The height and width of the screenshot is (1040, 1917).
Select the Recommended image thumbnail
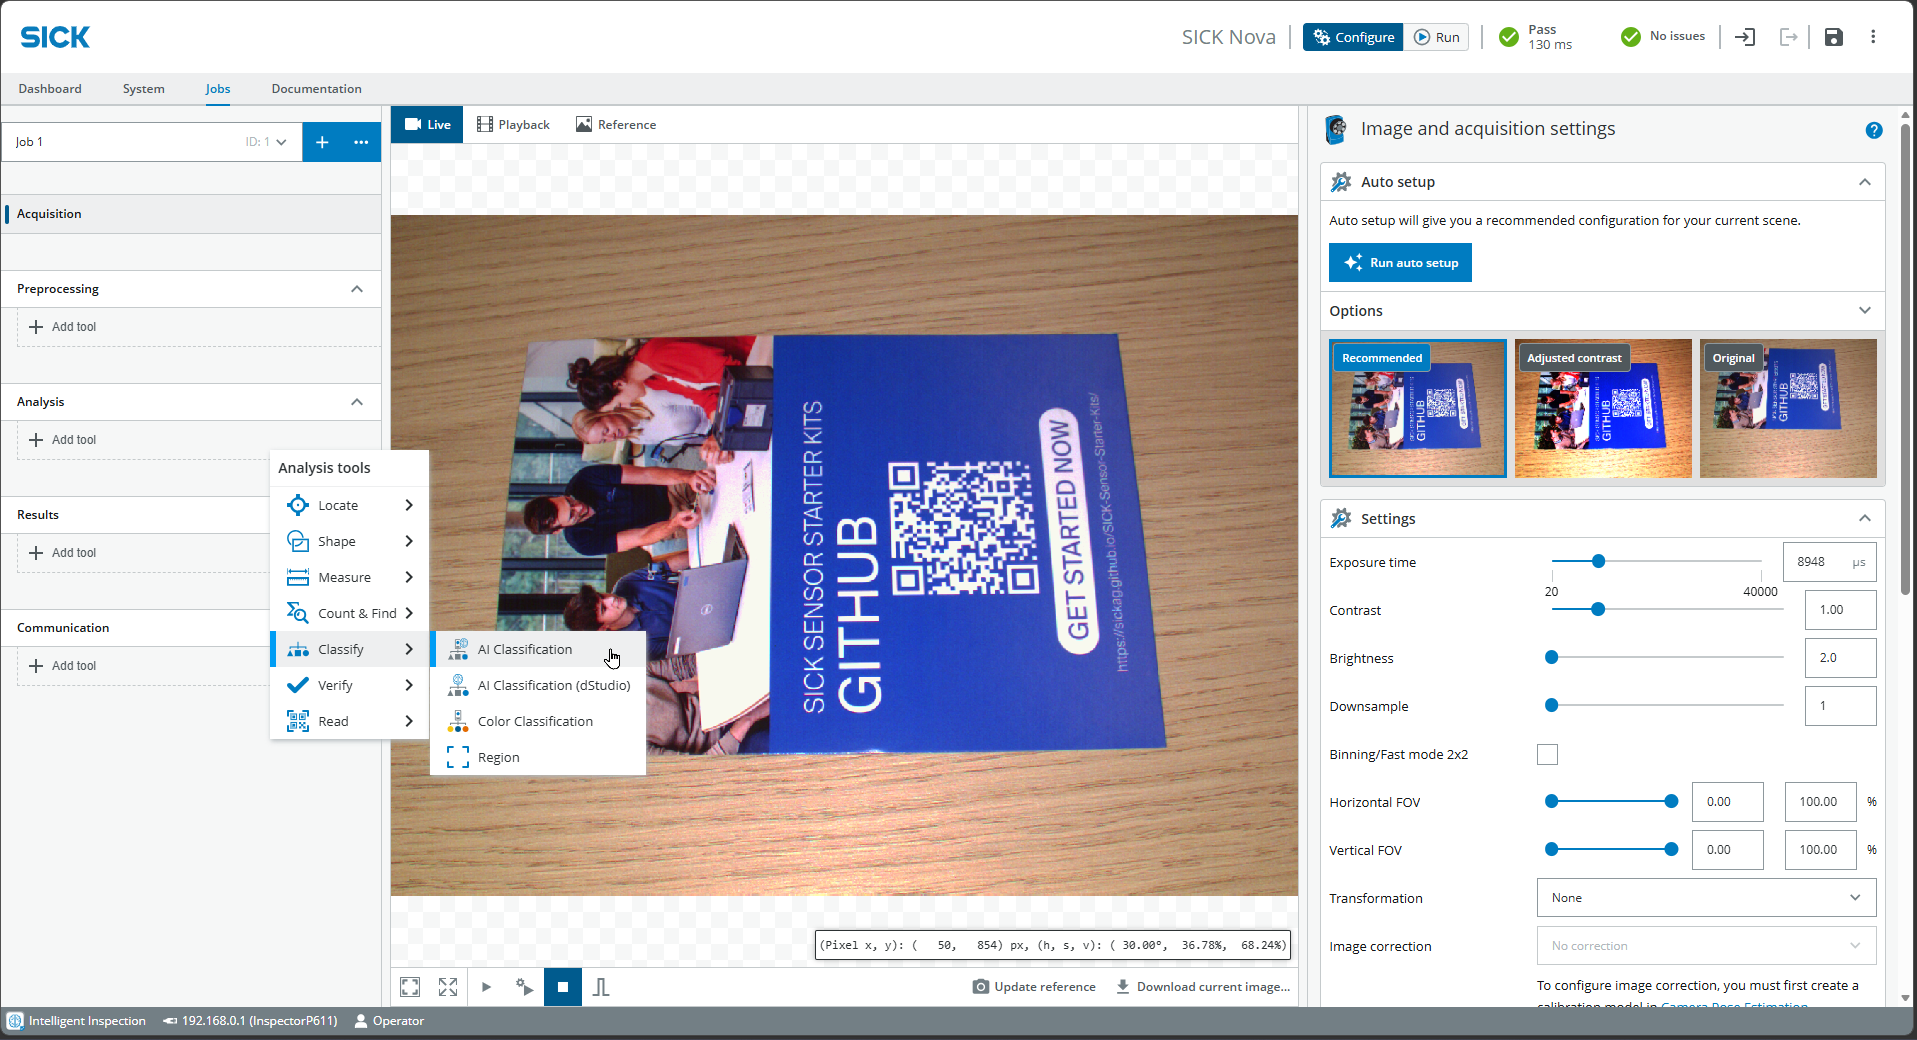click(1417, 408)
